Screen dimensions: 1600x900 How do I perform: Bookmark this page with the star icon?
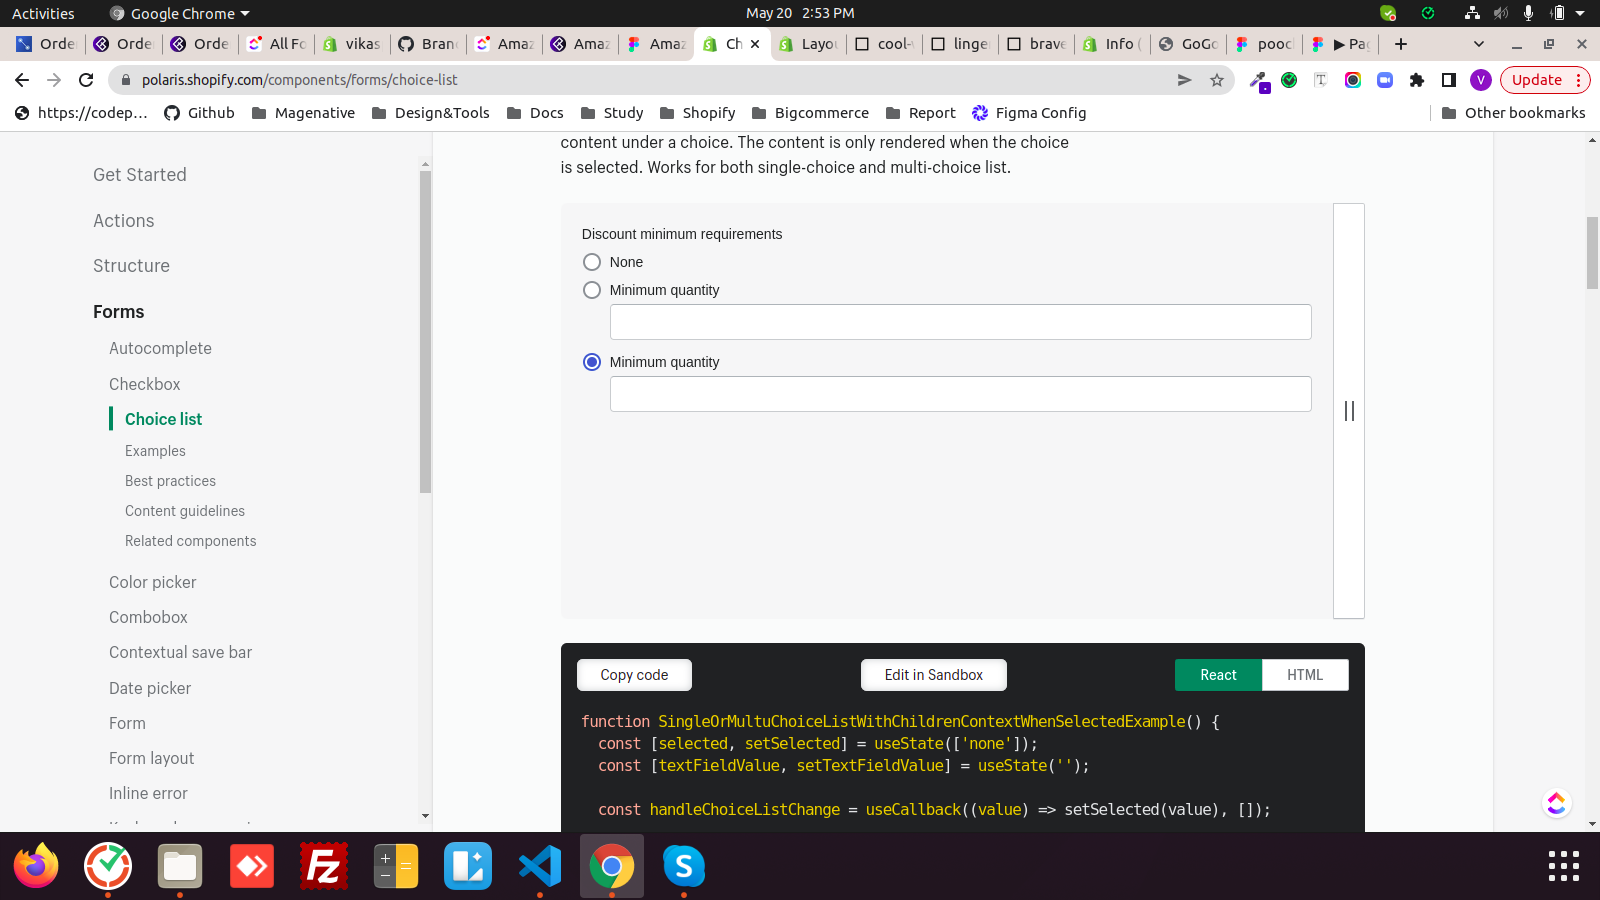coord(1217,80)
